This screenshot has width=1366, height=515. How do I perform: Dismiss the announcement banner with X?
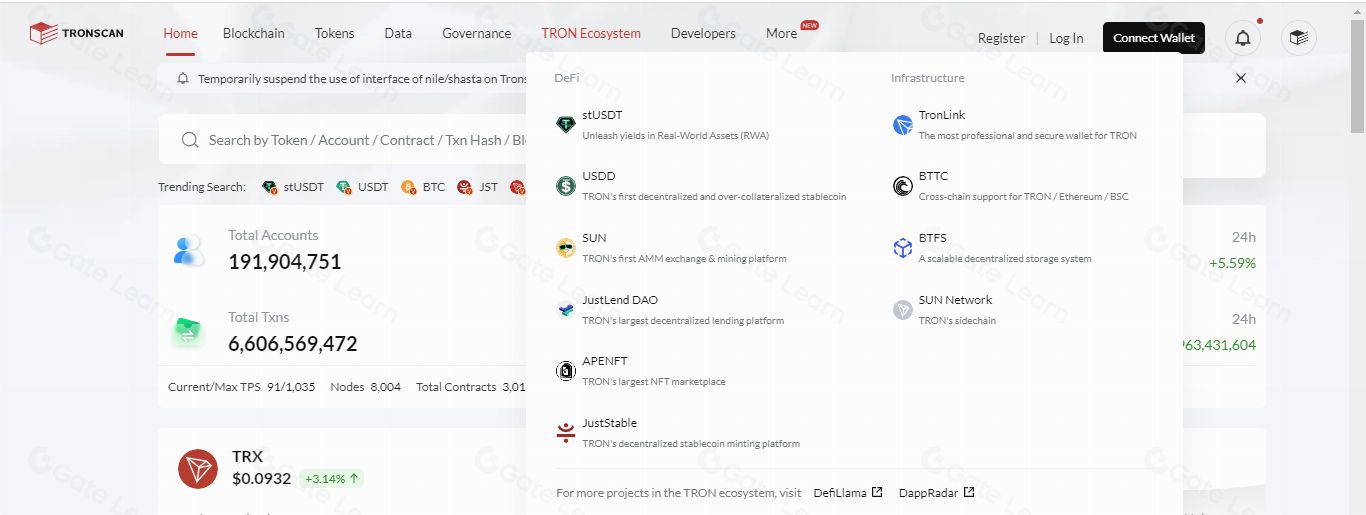[x=1241, y=78]
